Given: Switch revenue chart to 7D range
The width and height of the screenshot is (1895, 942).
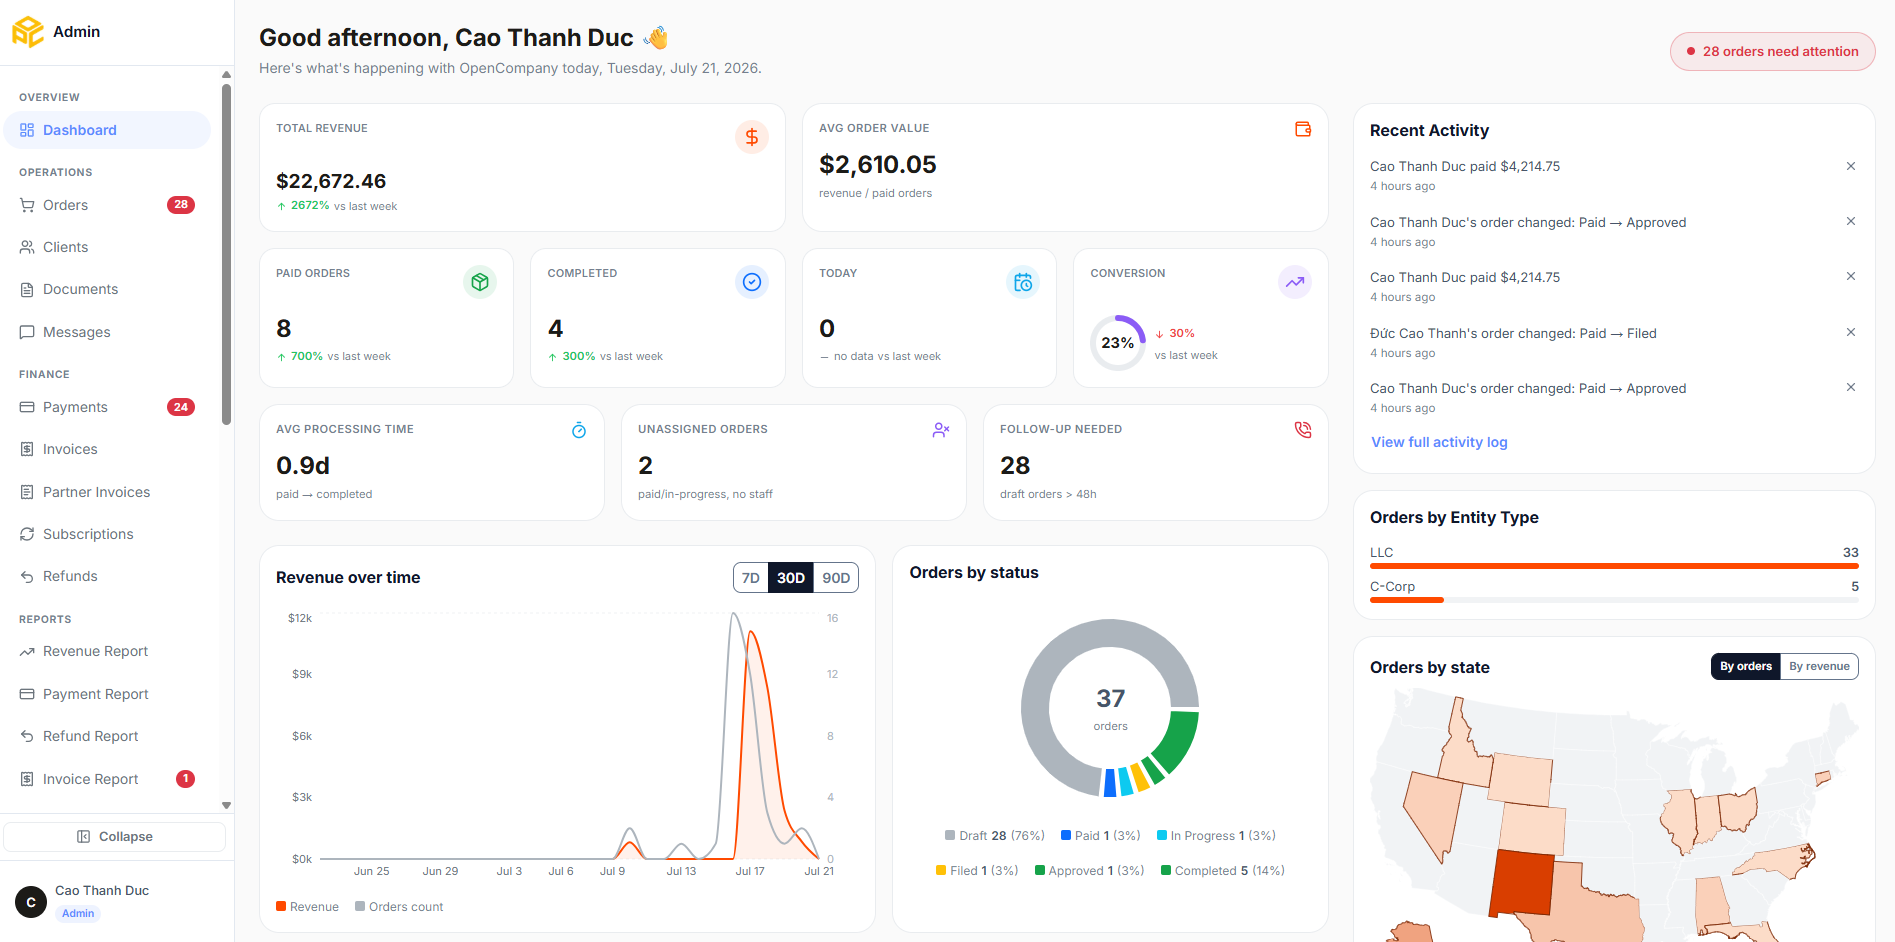Looking at the screenshot, I should pos(751,578).
